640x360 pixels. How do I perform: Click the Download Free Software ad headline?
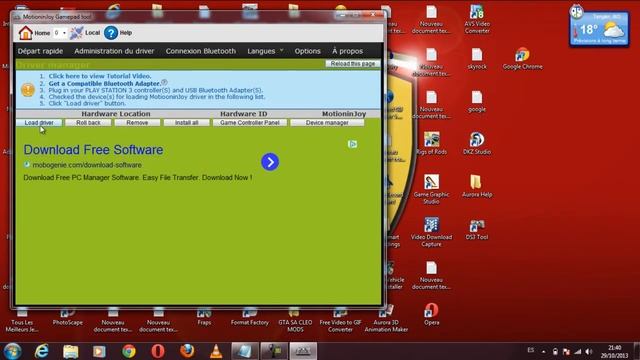93,150
